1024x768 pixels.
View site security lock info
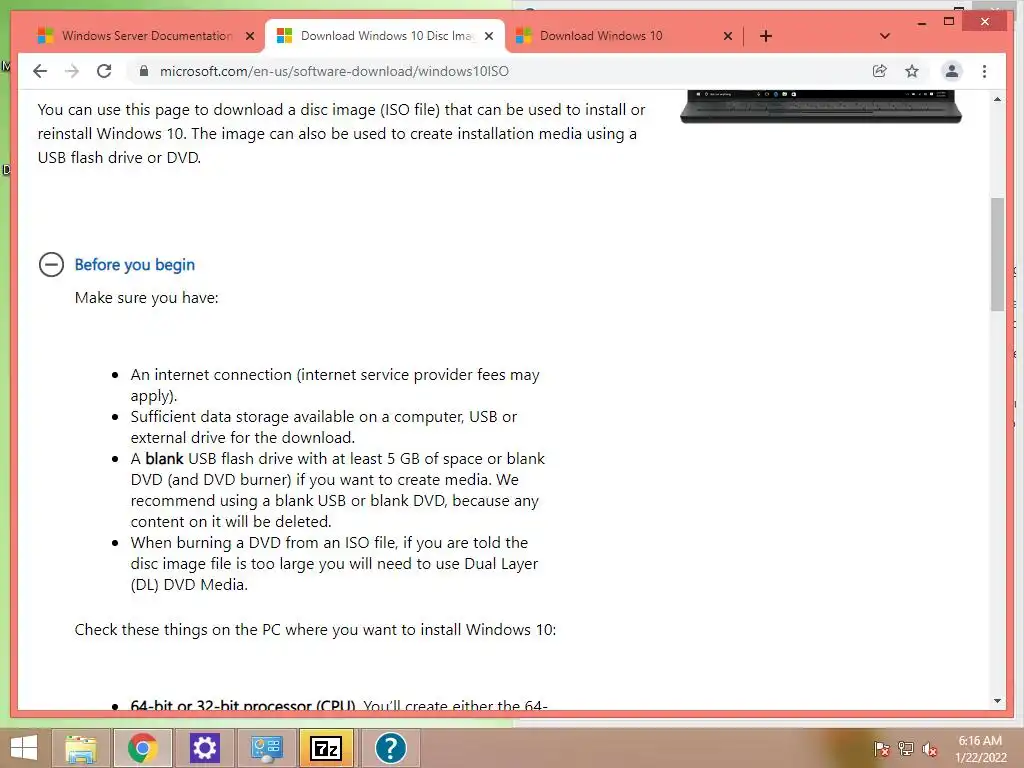tap(144, 71)
